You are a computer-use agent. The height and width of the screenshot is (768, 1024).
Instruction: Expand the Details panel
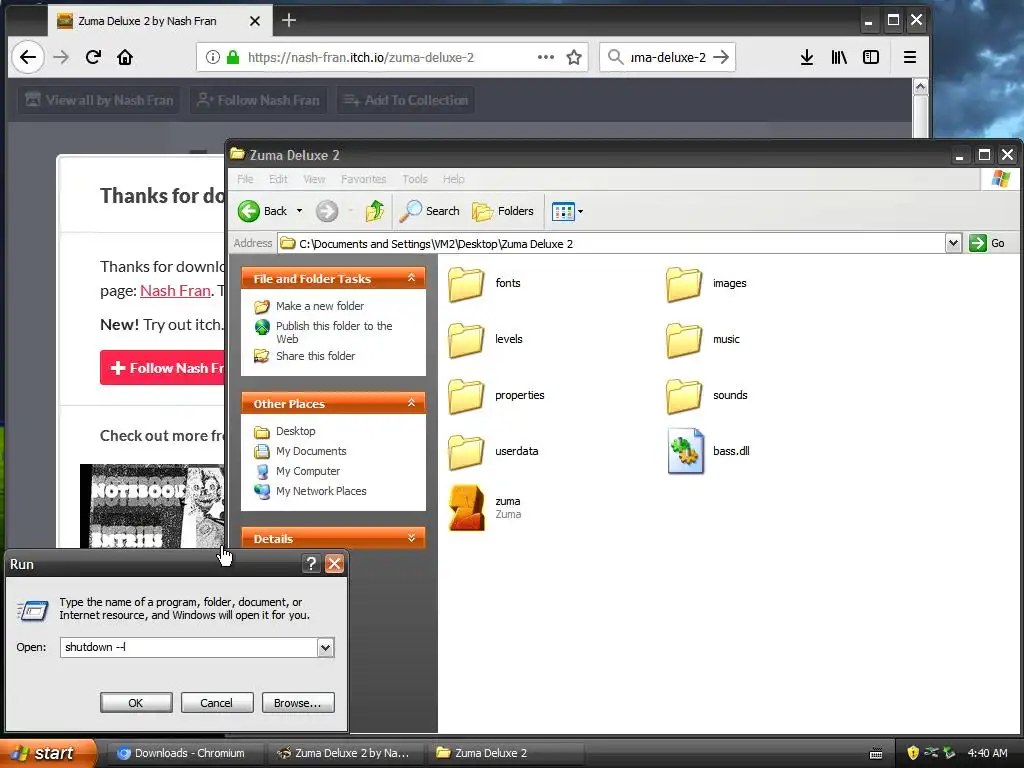(411, 538)
